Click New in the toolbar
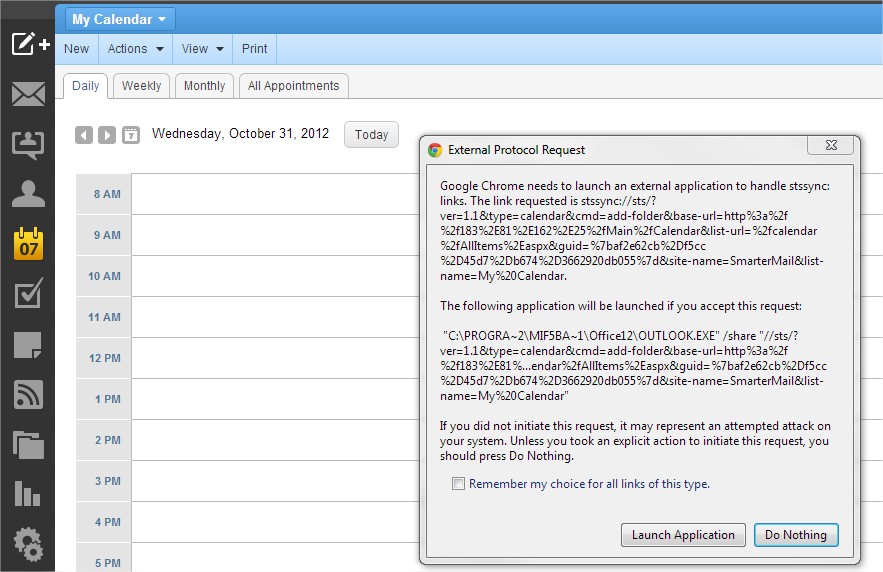This screenshot has width=883, height=572. click(x=77, y=49)
